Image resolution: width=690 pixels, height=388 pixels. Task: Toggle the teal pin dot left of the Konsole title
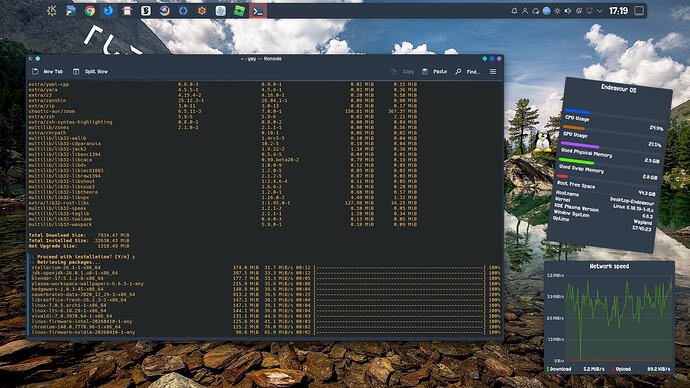click(x=38, y=59)
